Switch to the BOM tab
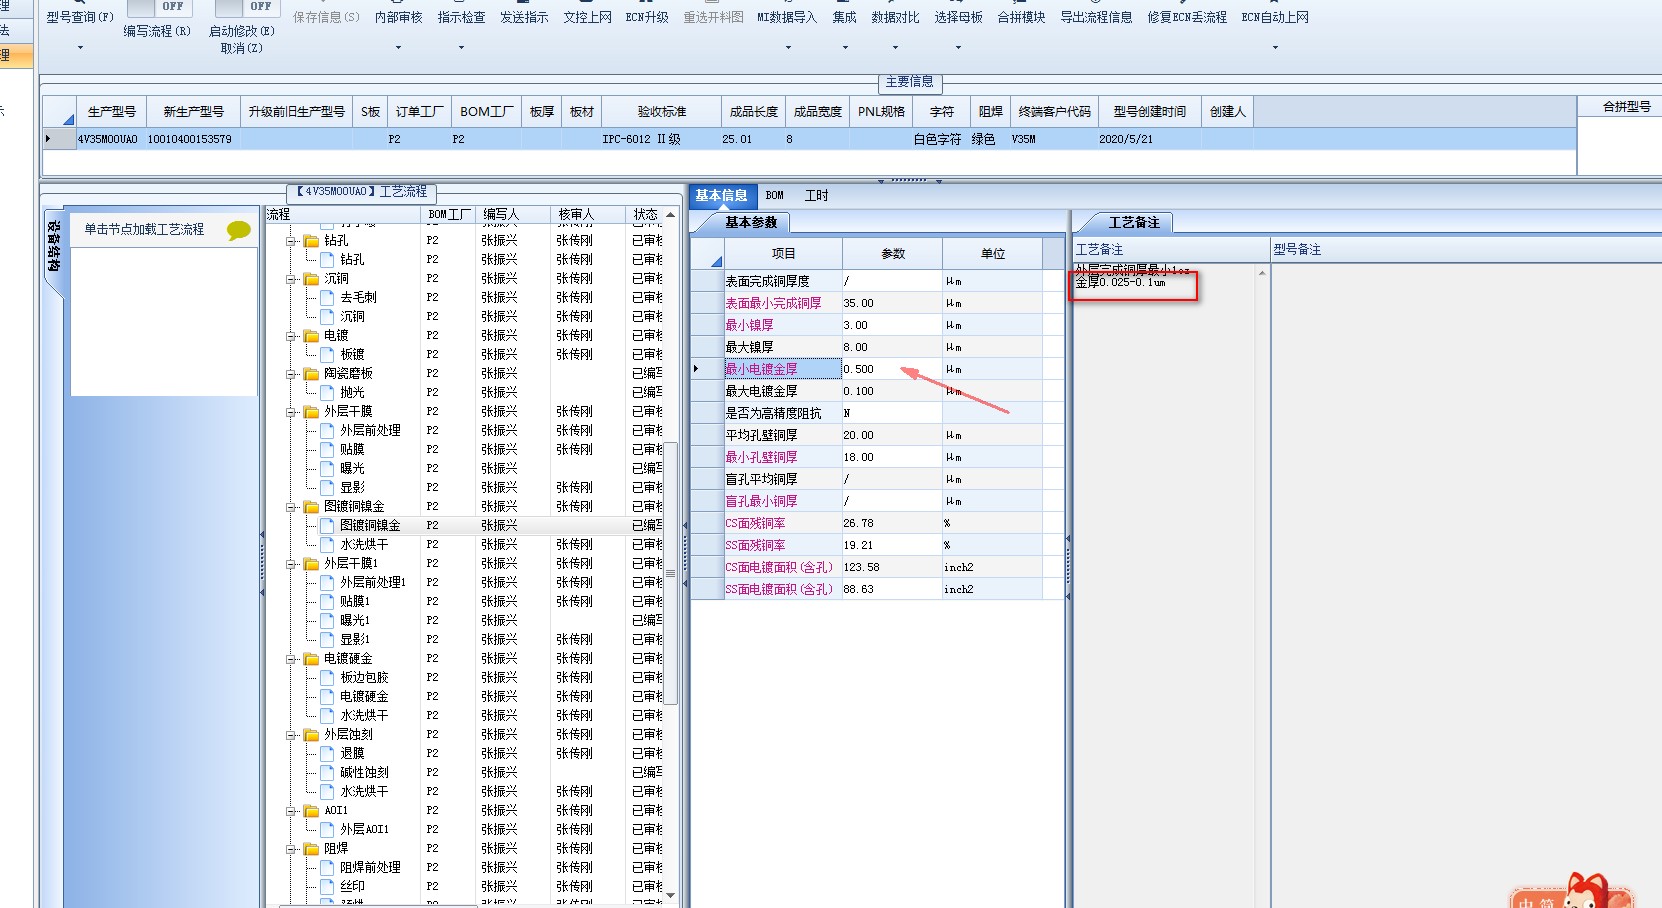Screen dimensions: 1662x908 [775, 195]
